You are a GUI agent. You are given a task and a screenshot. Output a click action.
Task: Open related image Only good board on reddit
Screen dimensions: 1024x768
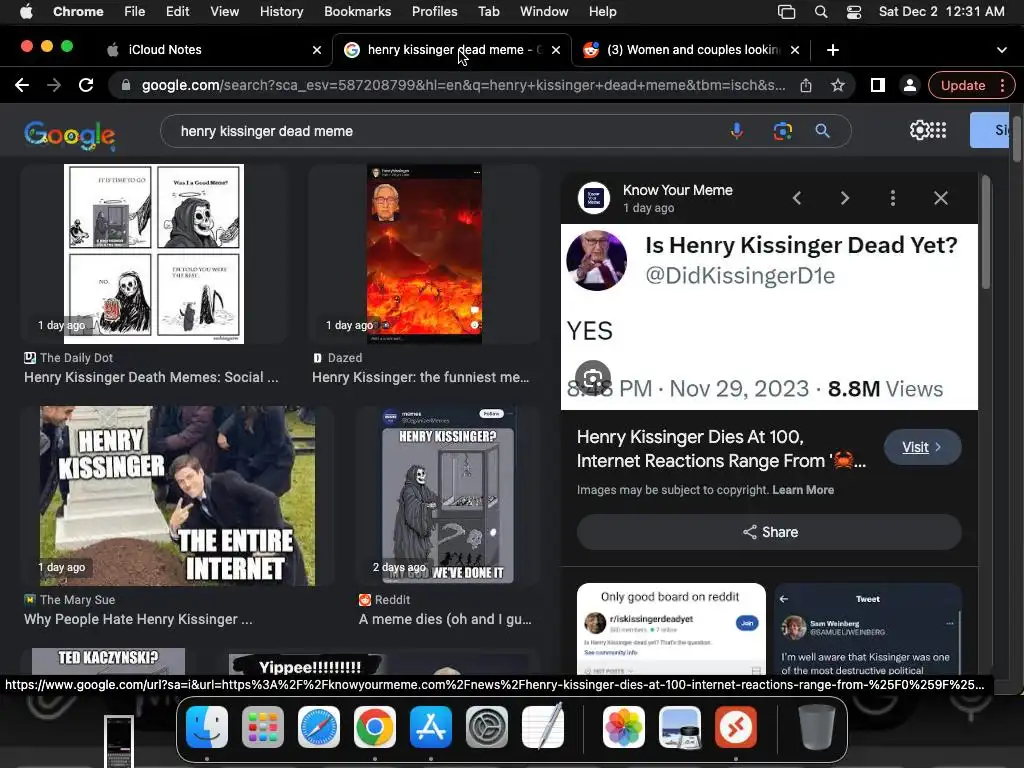[671, 629]
